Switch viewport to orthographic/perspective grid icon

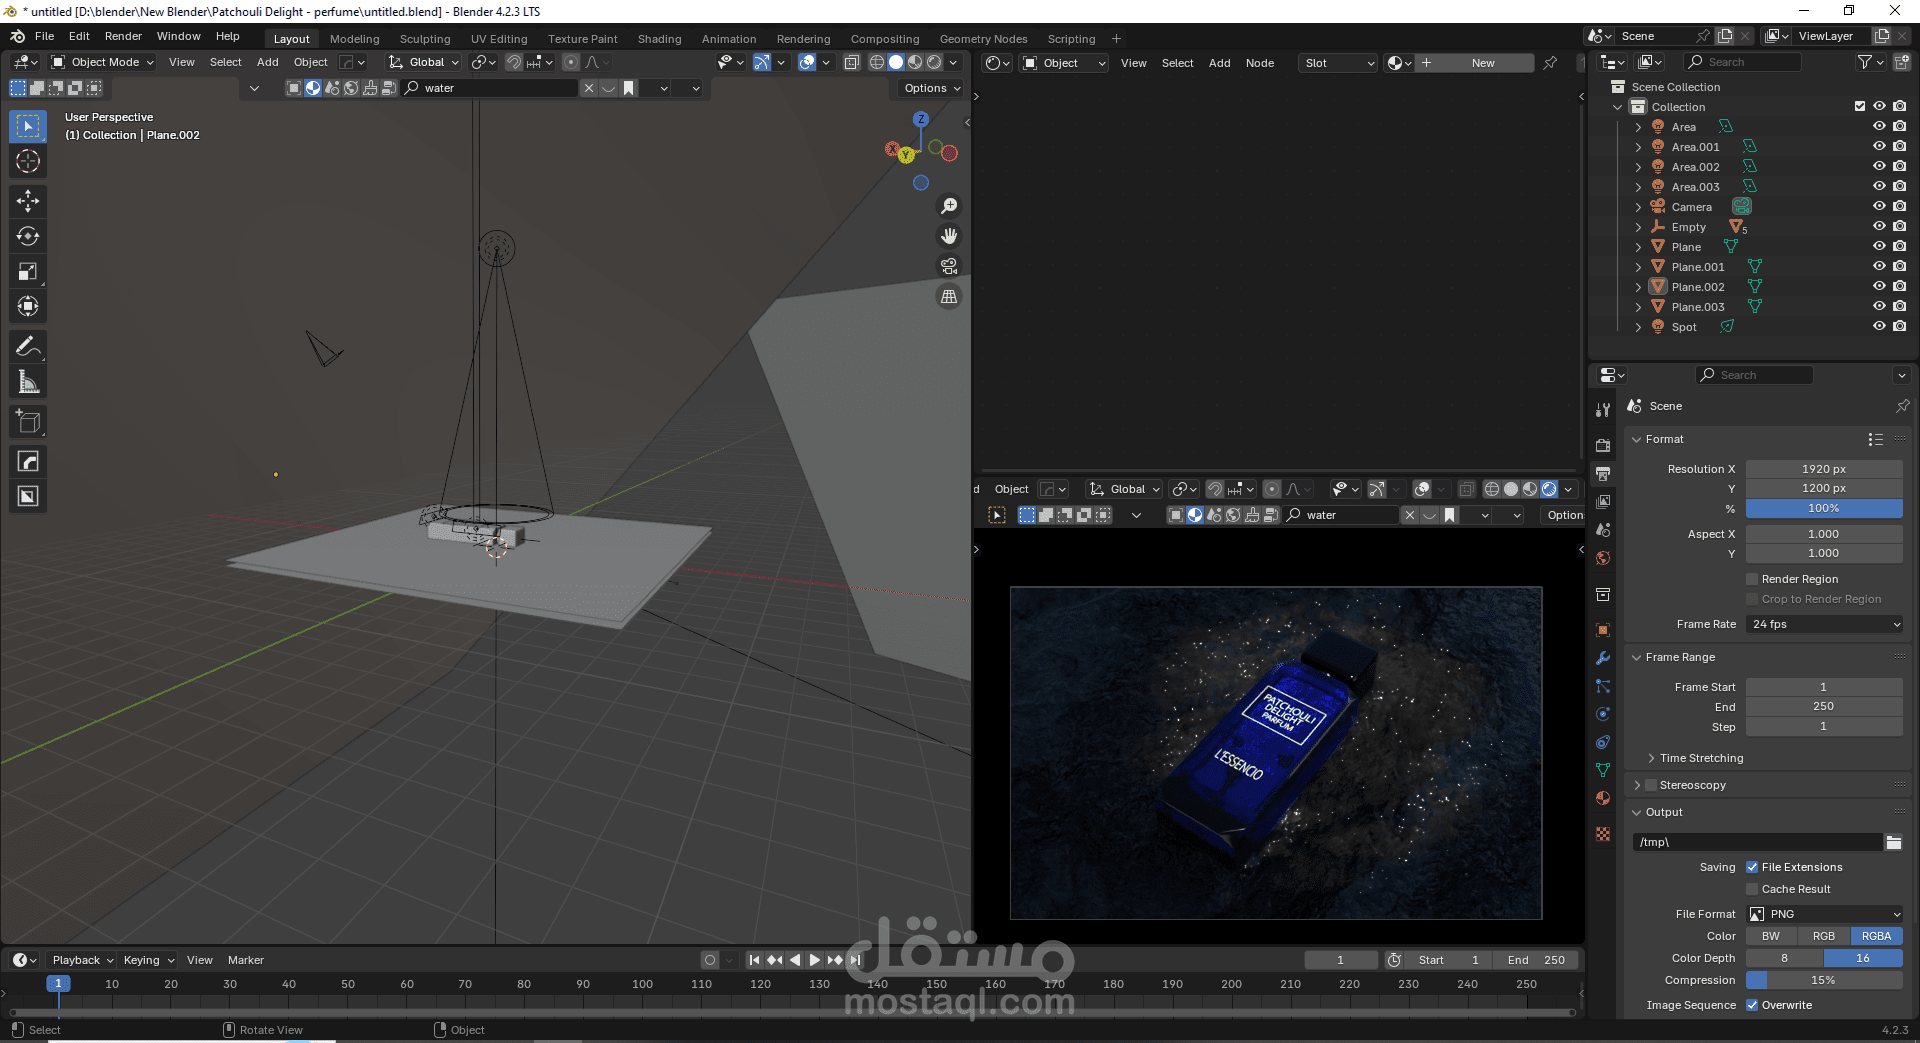pyautogui.click(x=949, y=297)
